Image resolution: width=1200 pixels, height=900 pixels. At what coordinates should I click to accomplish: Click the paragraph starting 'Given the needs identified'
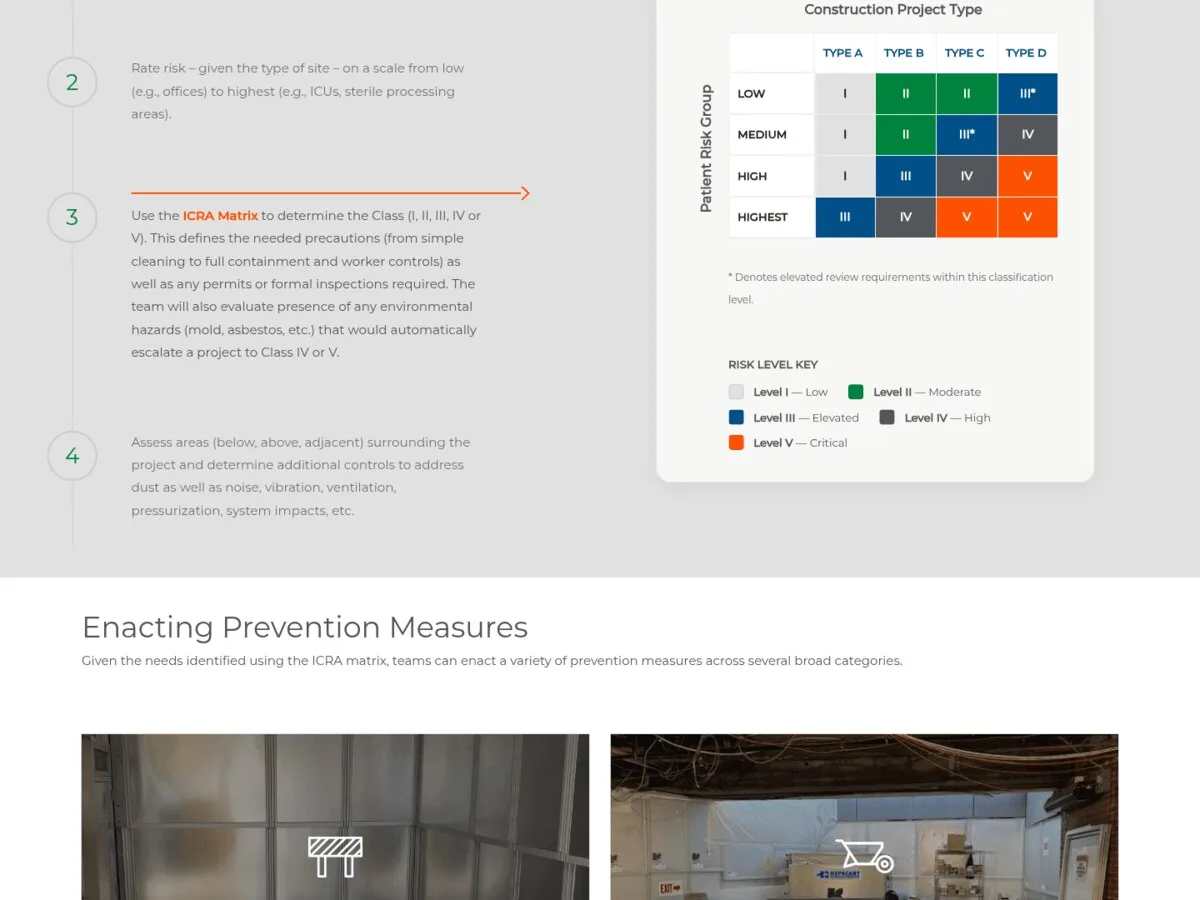492,661
